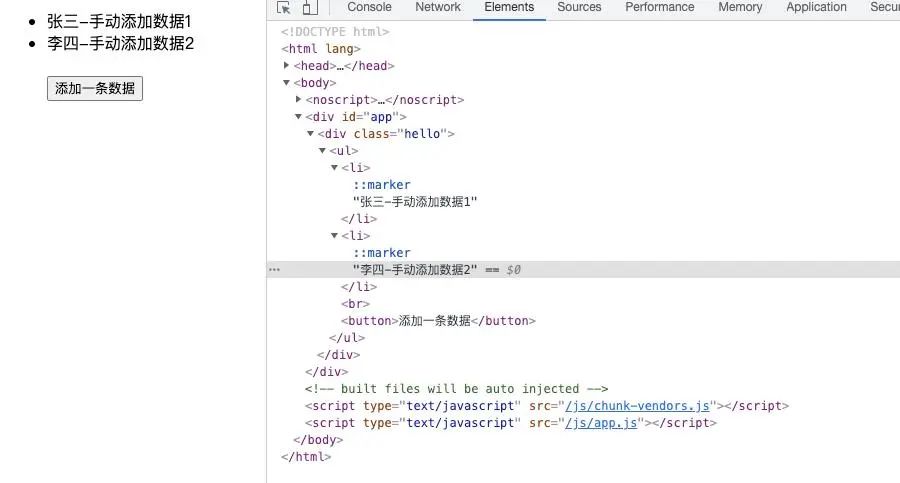Viewport: 900px width, 483px height.
Task: Select the "李四-手动添加数据2" text node in DOM
Action: pos(415,269)
